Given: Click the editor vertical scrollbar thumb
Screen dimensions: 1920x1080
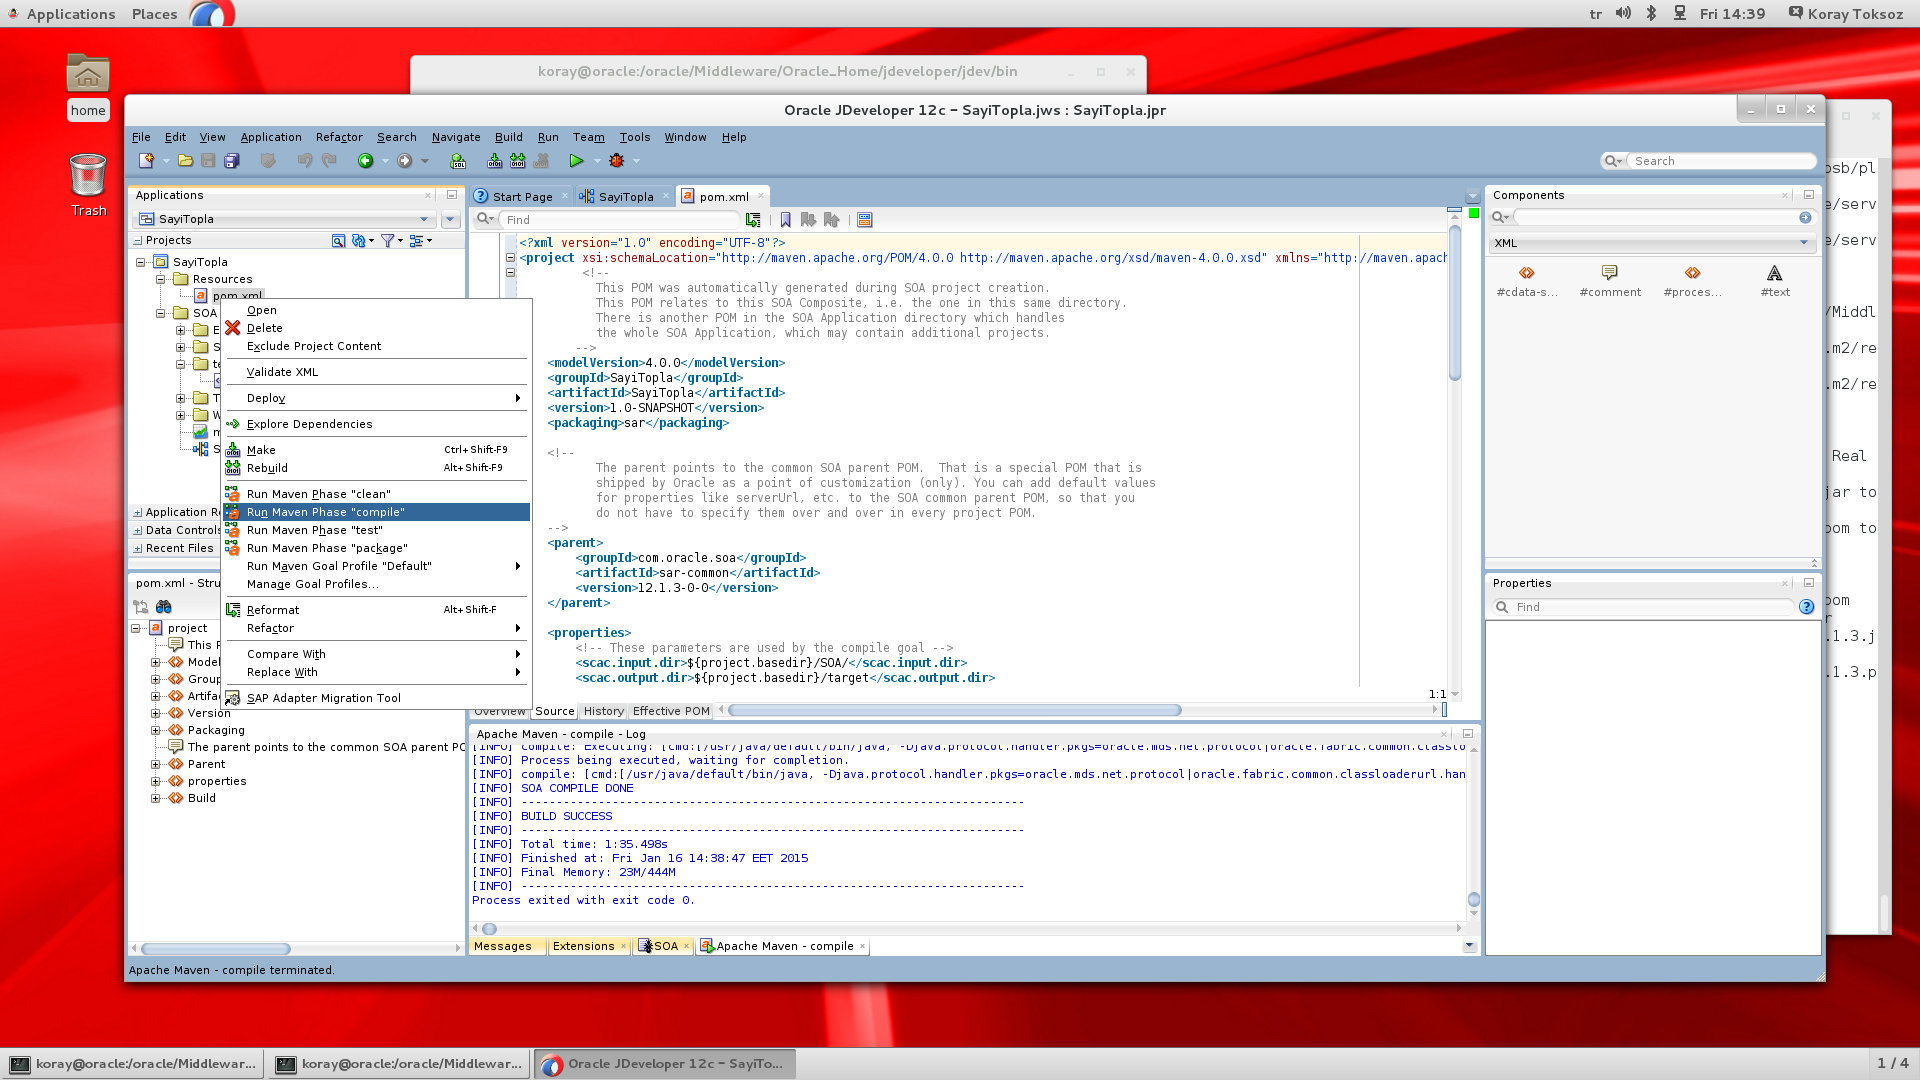Looking at the screenshot, I should [1455, 305].
